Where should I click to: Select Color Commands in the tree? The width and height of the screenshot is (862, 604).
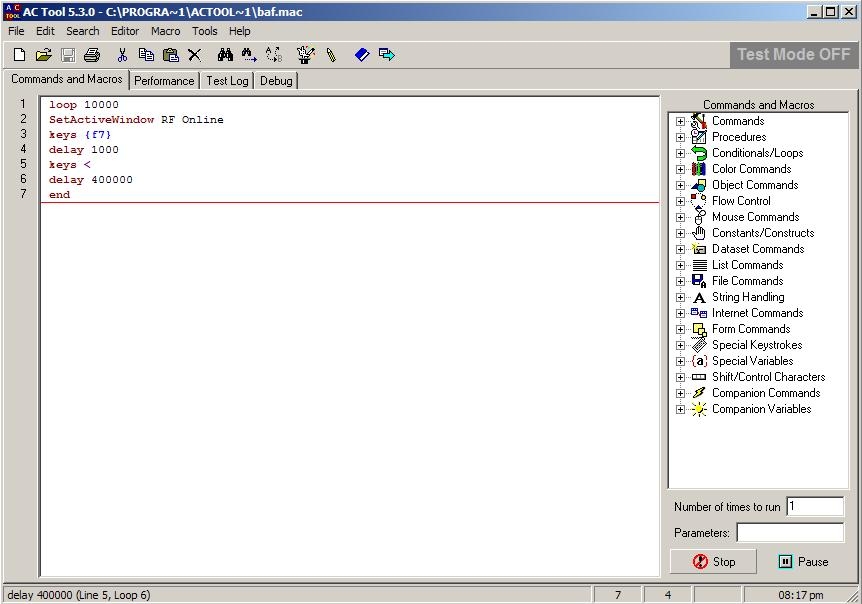click(x=751, y=169)
